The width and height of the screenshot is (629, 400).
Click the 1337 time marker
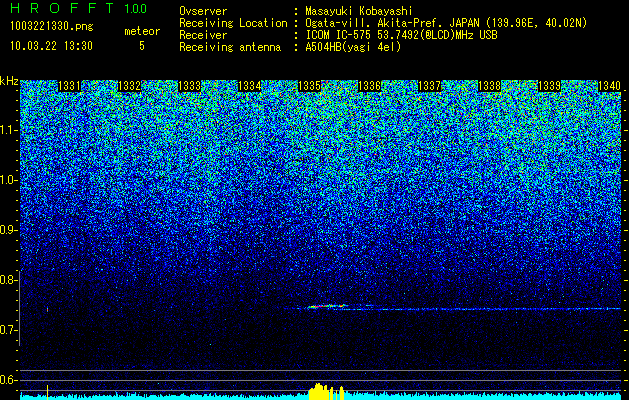(429, 86)
